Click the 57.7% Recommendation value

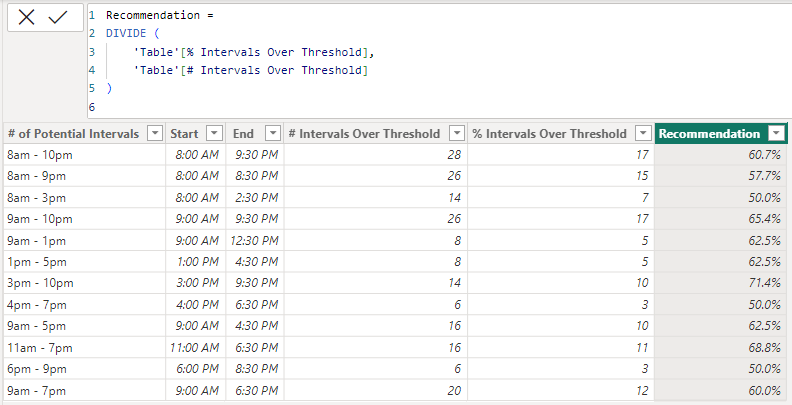[764, 176]
